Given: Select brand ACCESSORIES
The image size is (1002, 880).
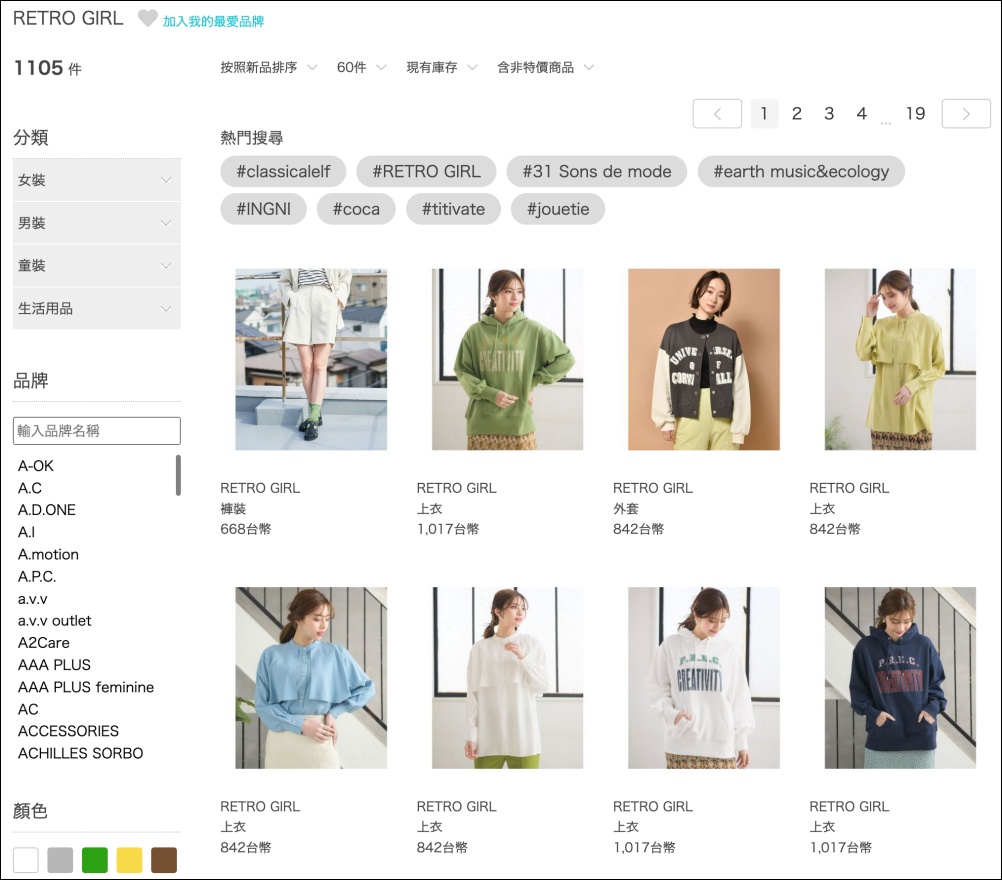Looking at the screenshot, I should [68, 731].
